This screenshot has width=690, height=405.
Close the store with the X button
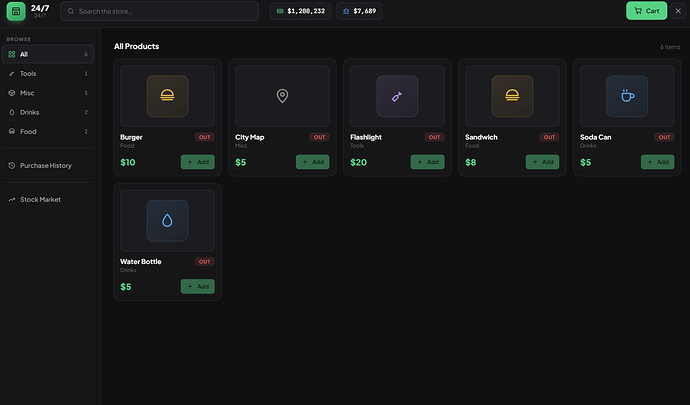678,11
